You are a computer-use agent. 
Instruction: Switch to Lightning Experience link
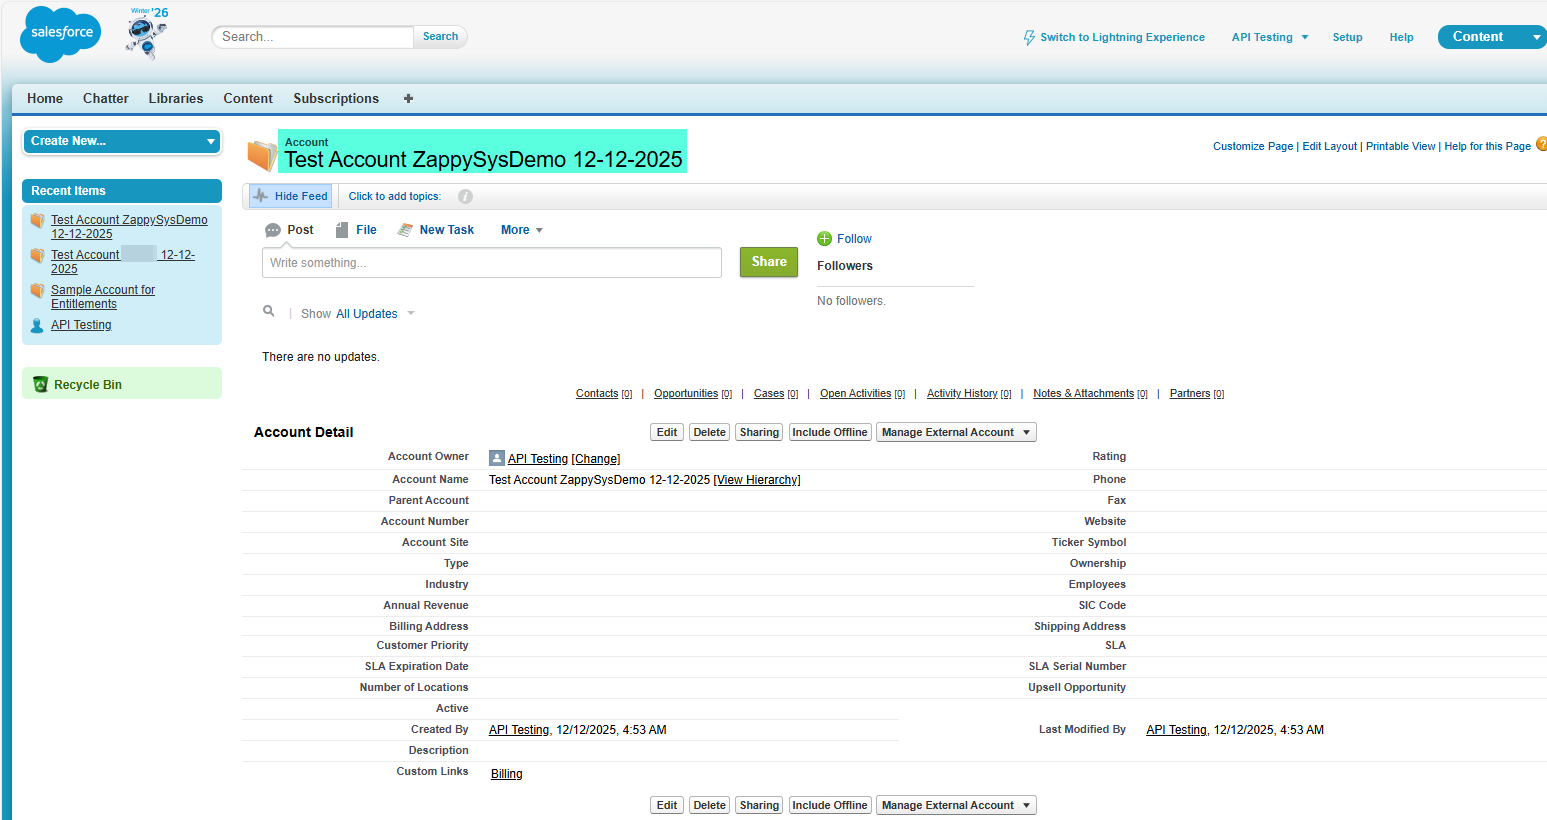1121,37
